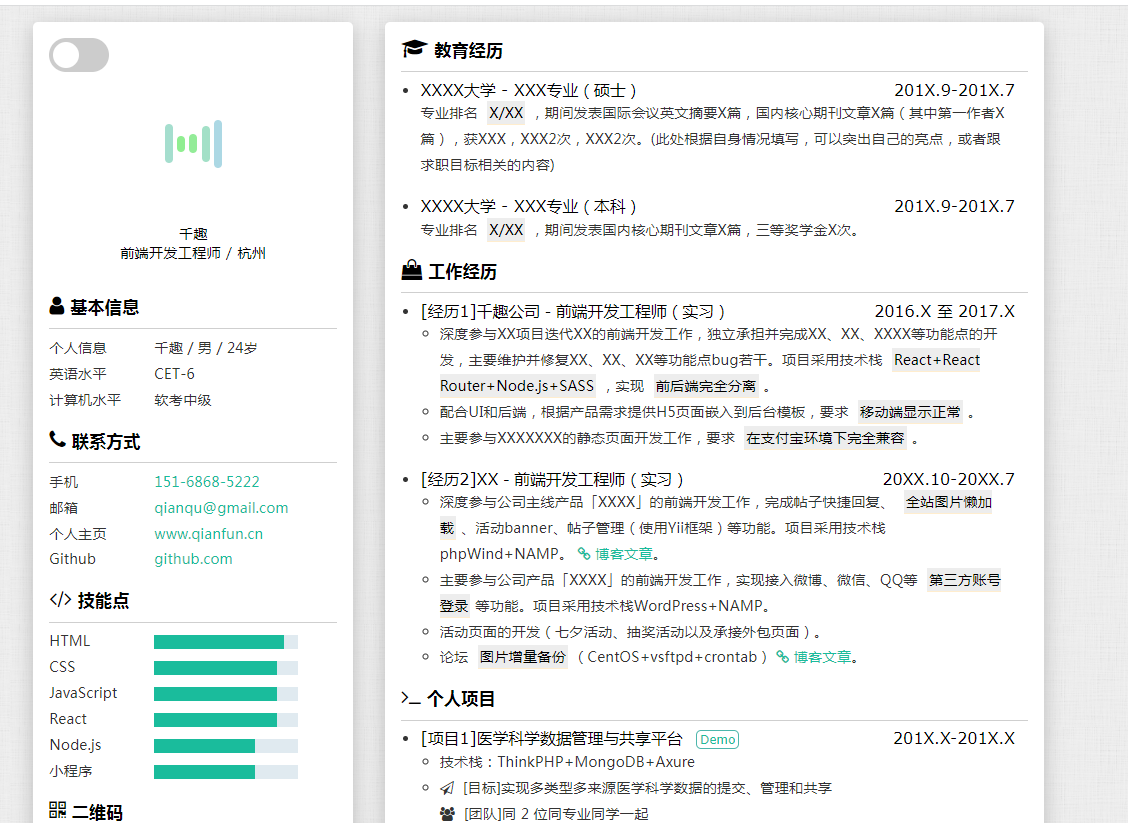The image size is (1128, 823).
Task: Click the person icon beside 基本信息
Action: coord(57,308)
